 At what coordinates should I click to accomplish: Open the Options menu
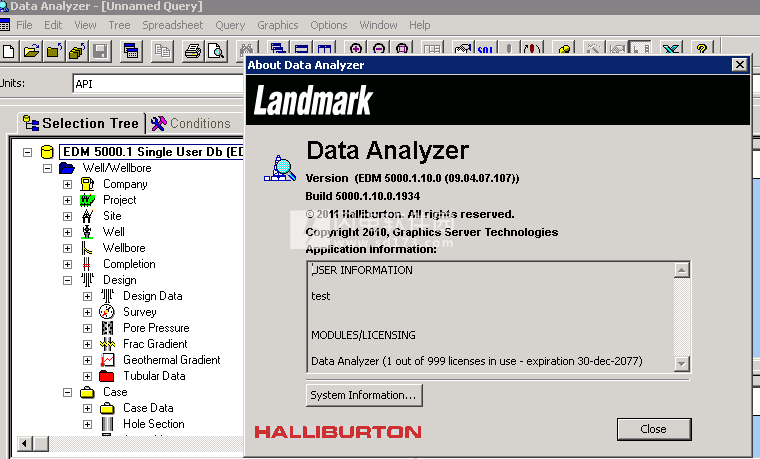[x=329, y=25]
